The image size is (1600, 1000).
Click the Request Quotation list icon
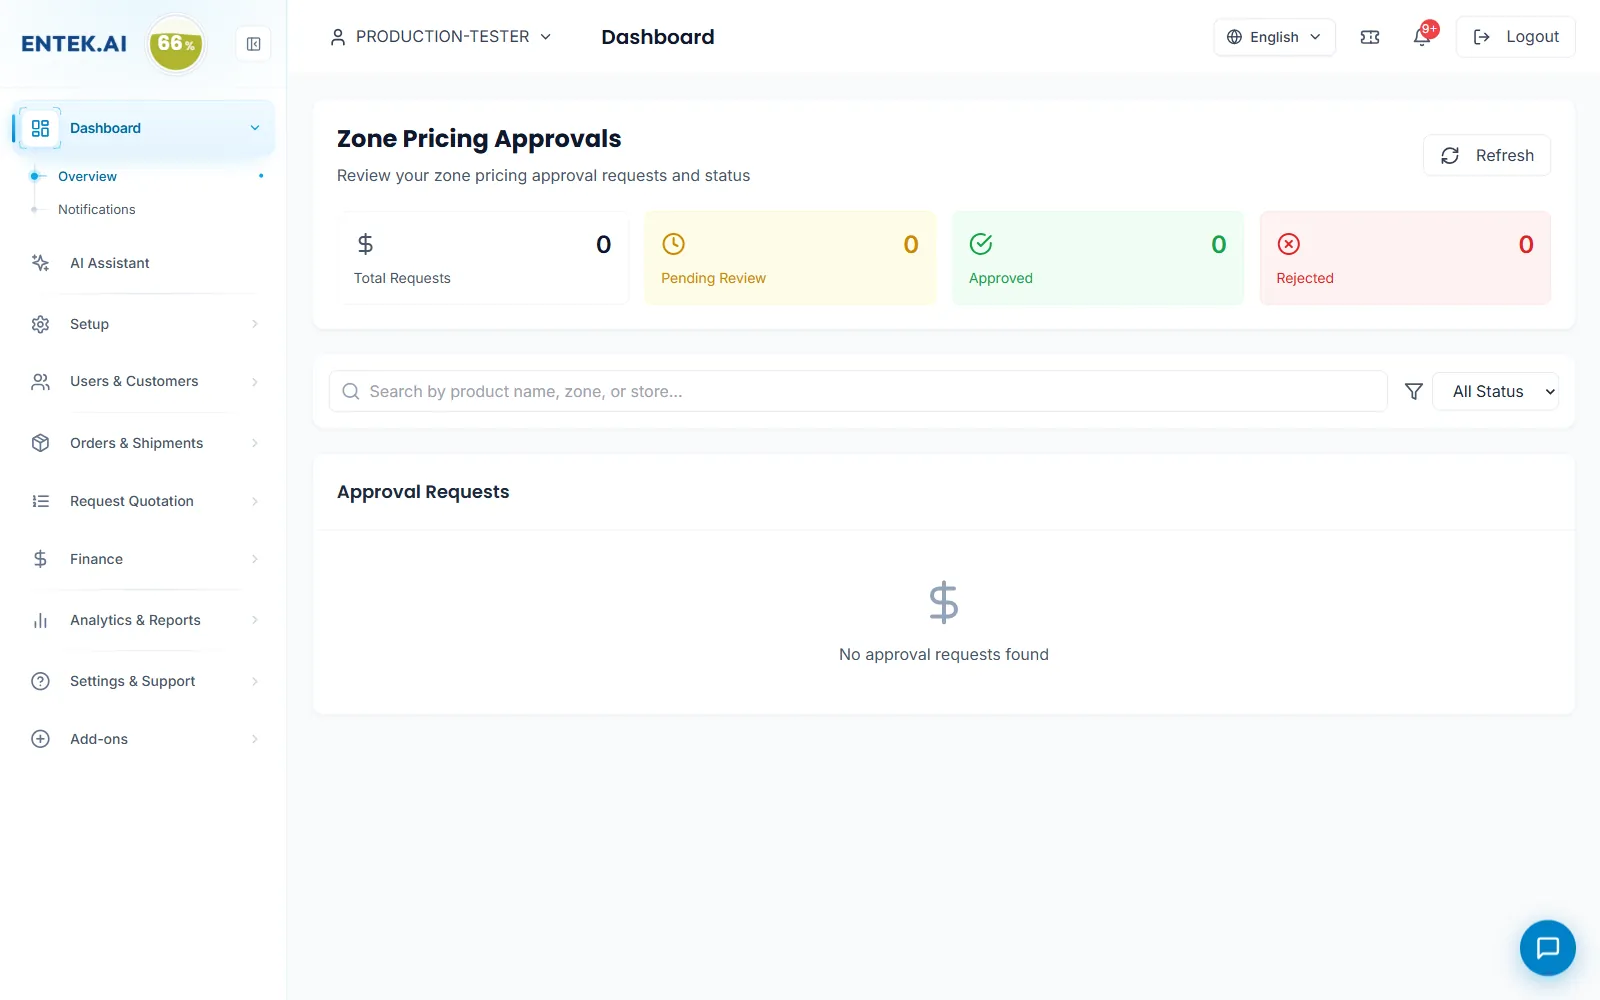tap(40, 501)
